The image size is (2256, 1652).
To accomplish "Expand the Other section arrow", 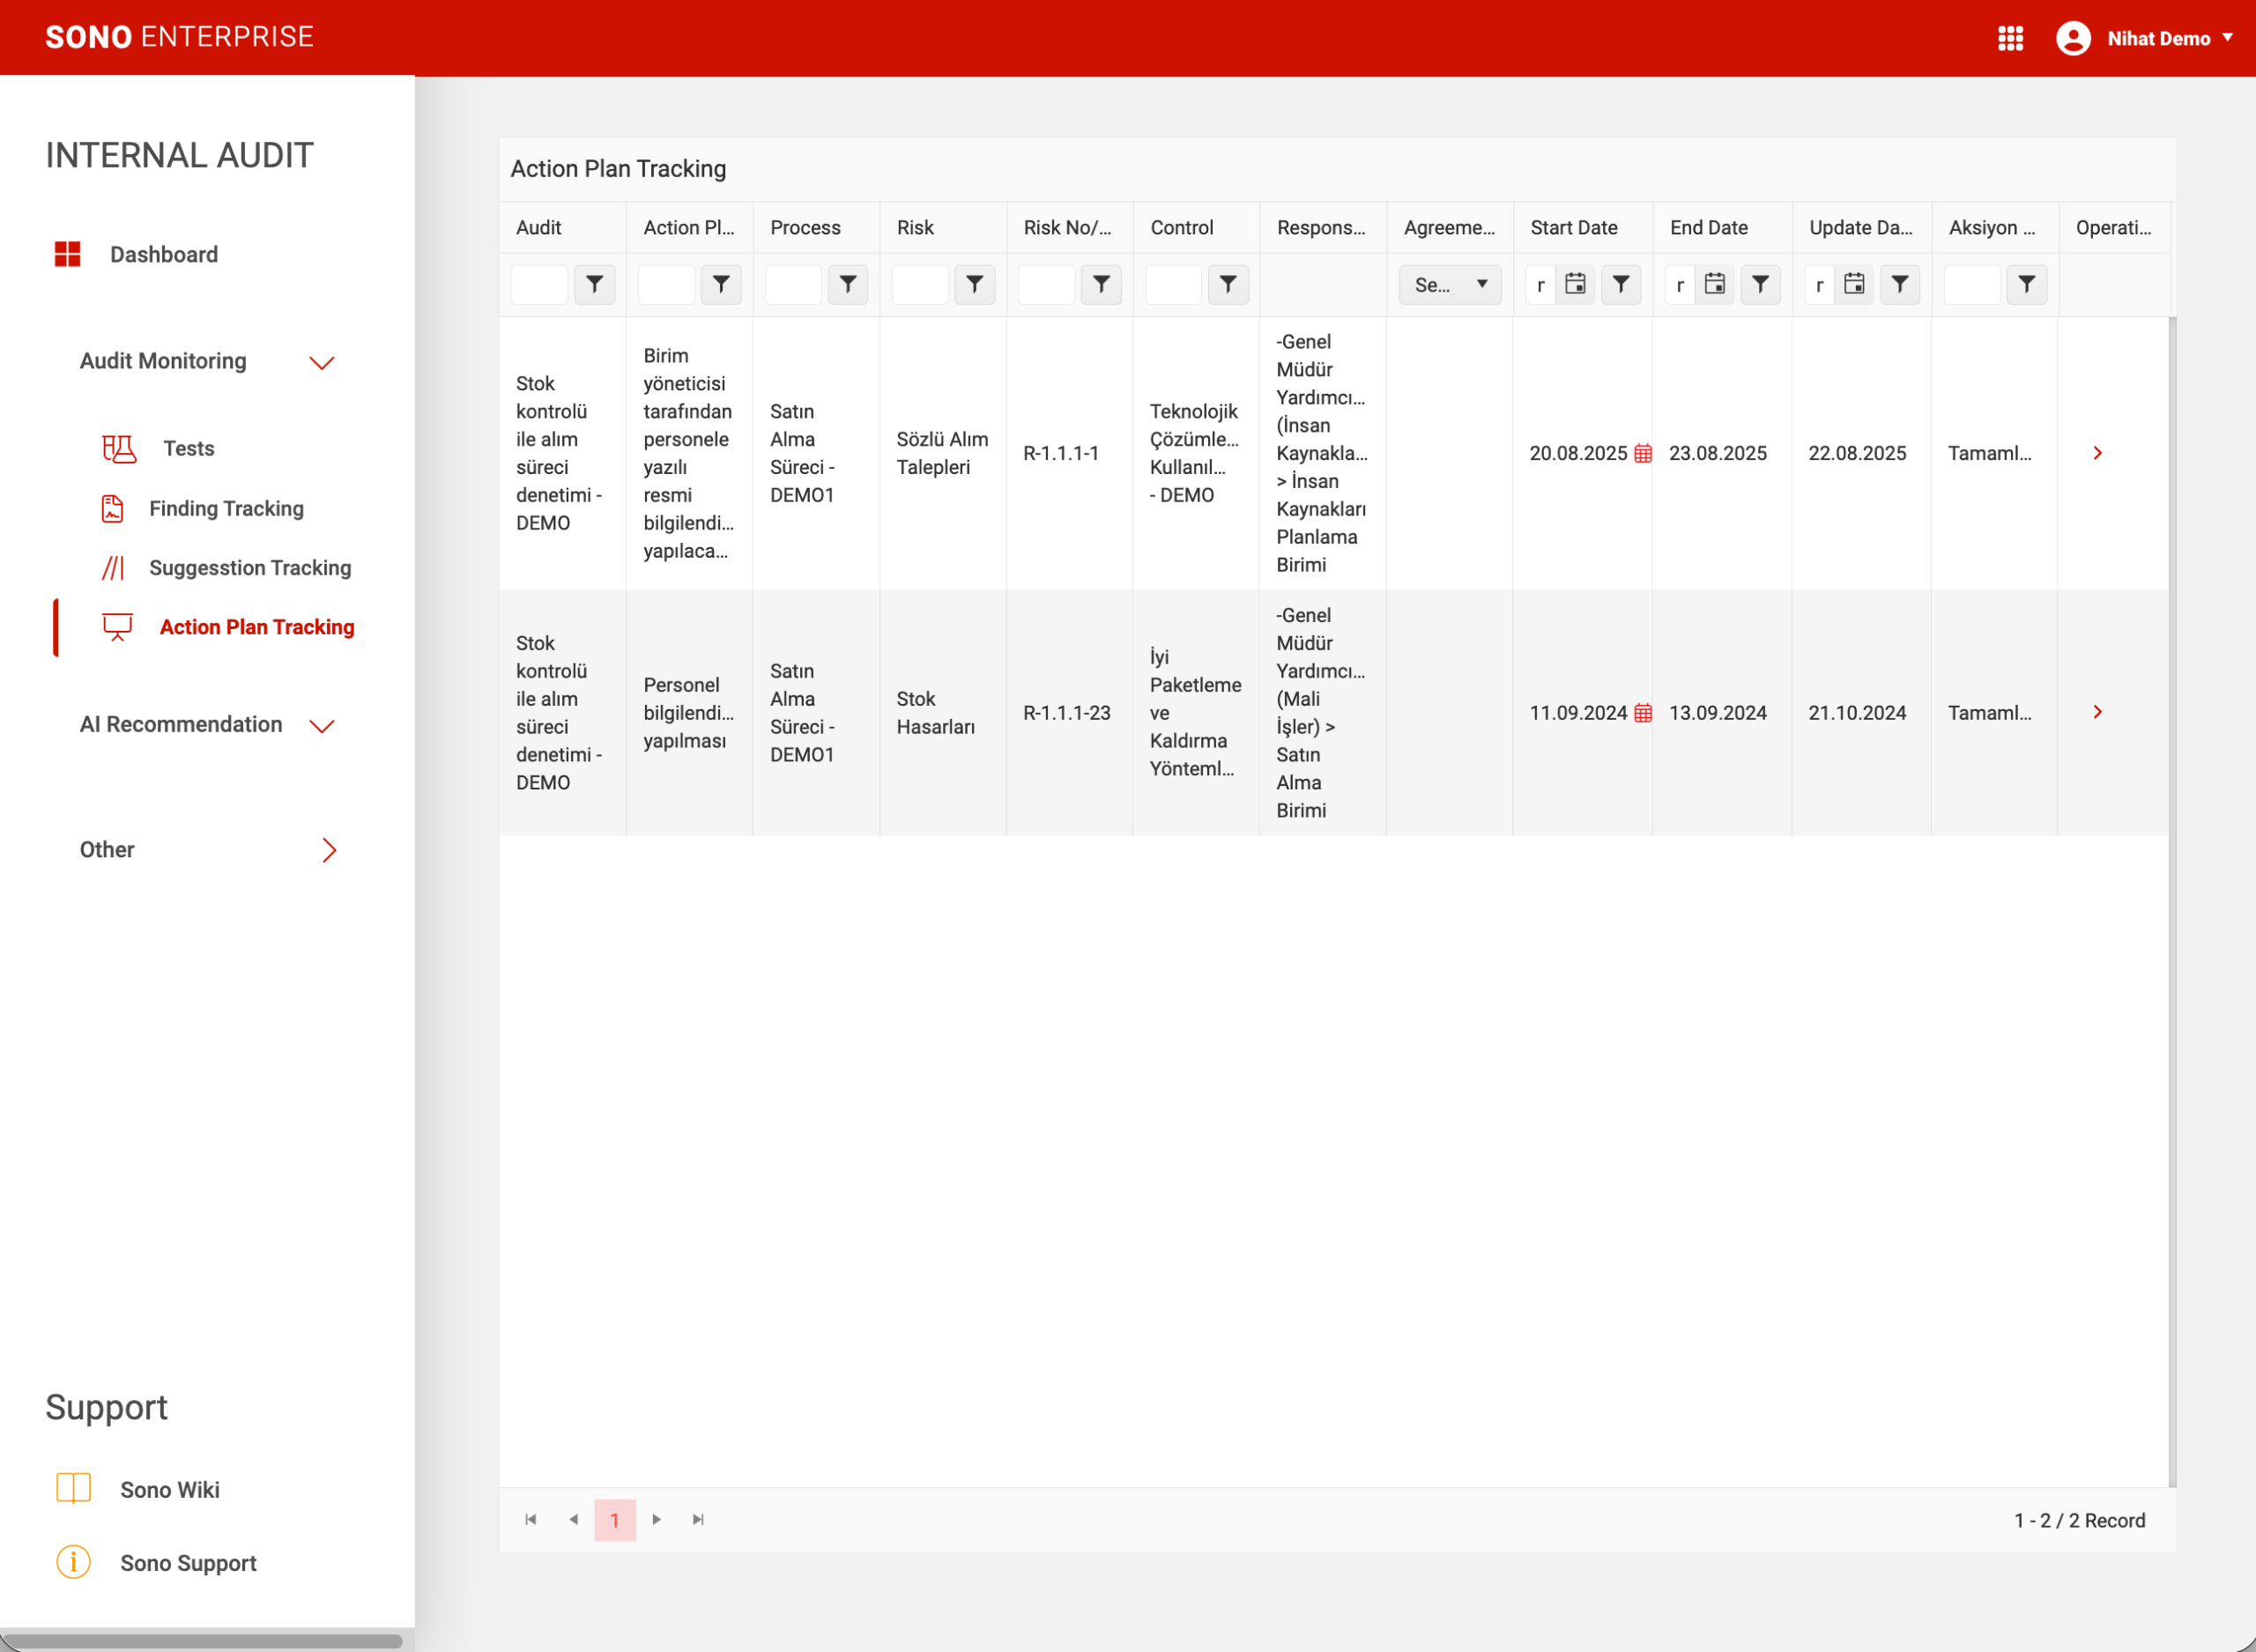I will click(x=329, y=850).
